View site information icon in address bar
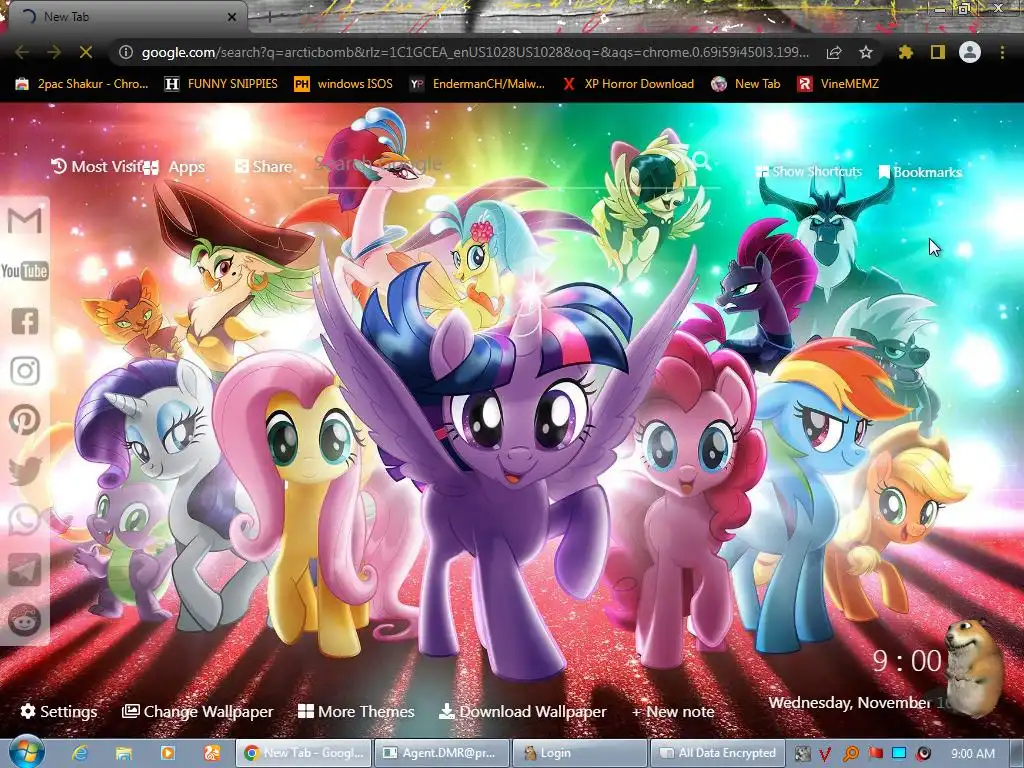This screenshot has width=1024, height=768. [x=126, y=52]
